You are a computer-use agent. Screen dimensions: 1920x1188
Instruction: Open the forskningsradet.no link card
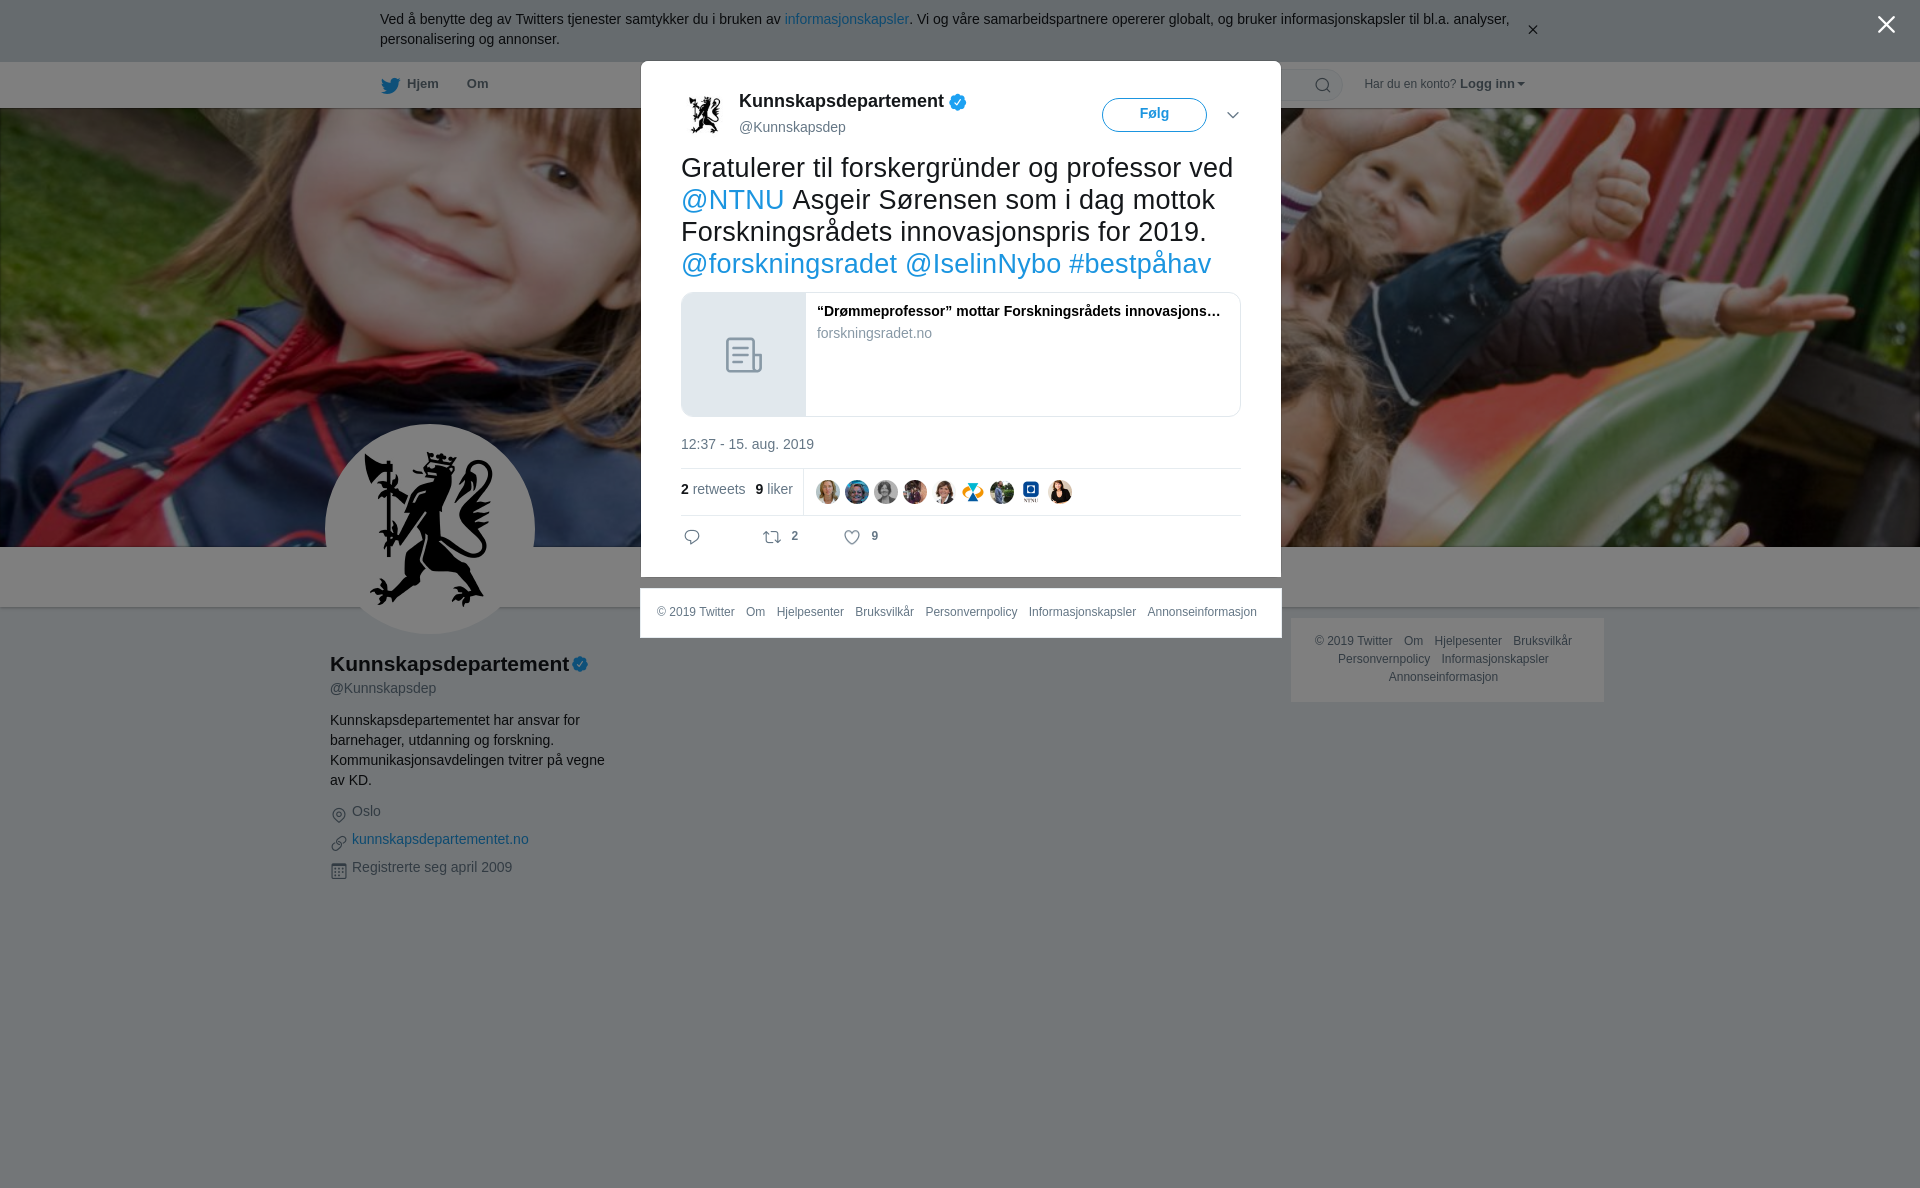[961, 355]
